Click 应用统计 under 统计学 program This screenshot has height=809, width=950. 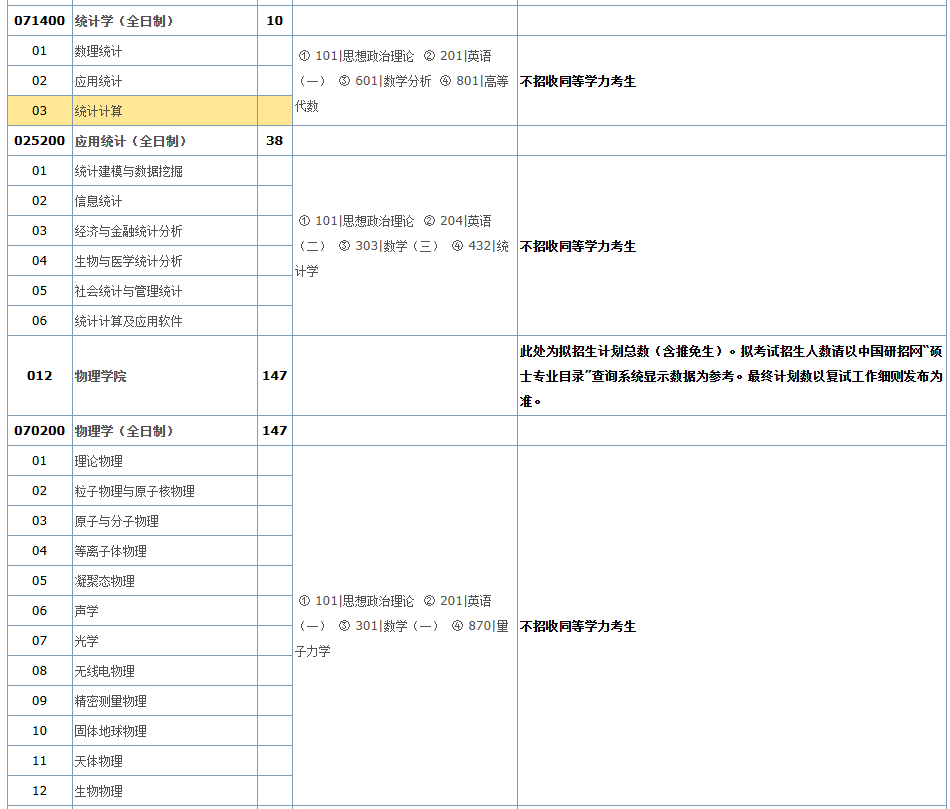coord(98,81)
